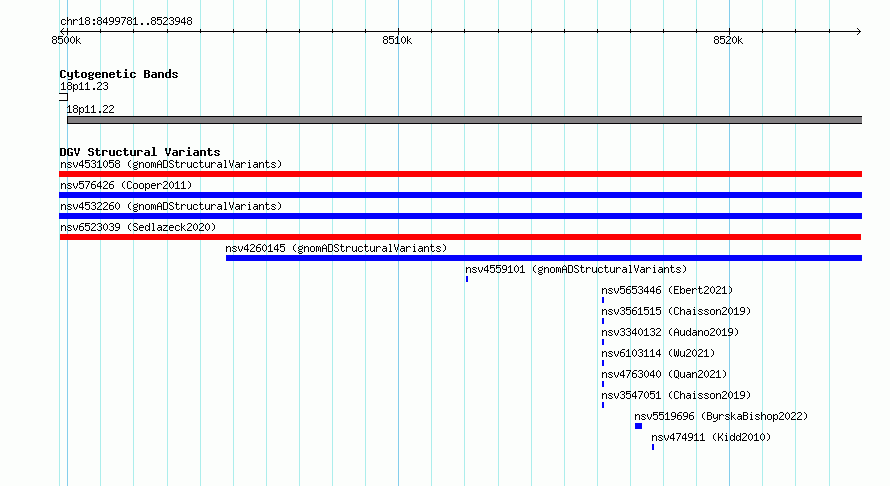Click the nsv4531058 gnomAD variant label
Viewport: 890px width, 486px height.
pyautogui.click(x=171, y=164)
